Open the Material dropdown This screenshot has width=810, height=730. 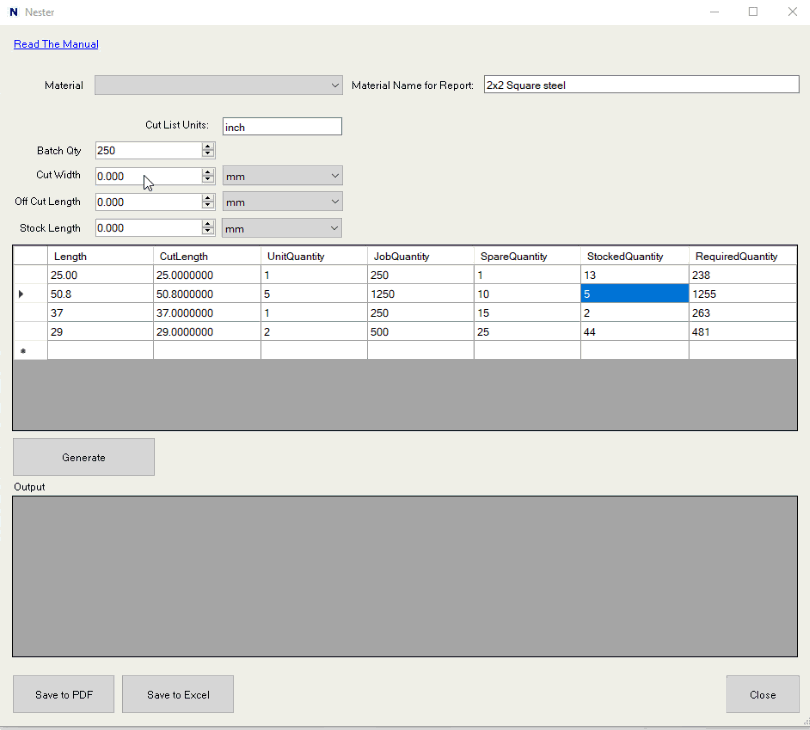[x=218, y=85]
